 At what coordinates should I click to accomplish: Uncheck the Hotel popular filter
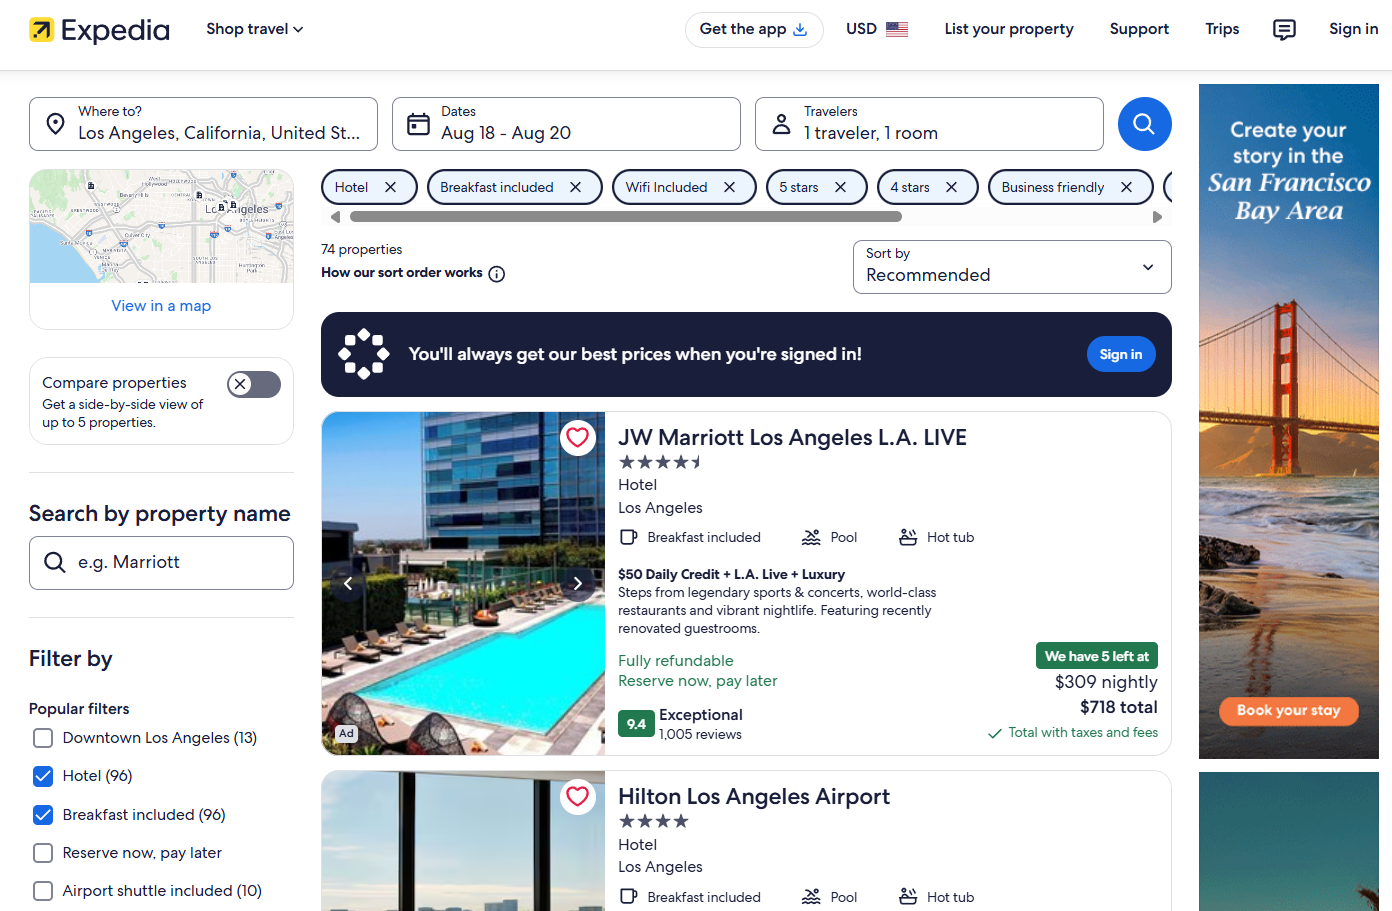(x=43, y=776)
